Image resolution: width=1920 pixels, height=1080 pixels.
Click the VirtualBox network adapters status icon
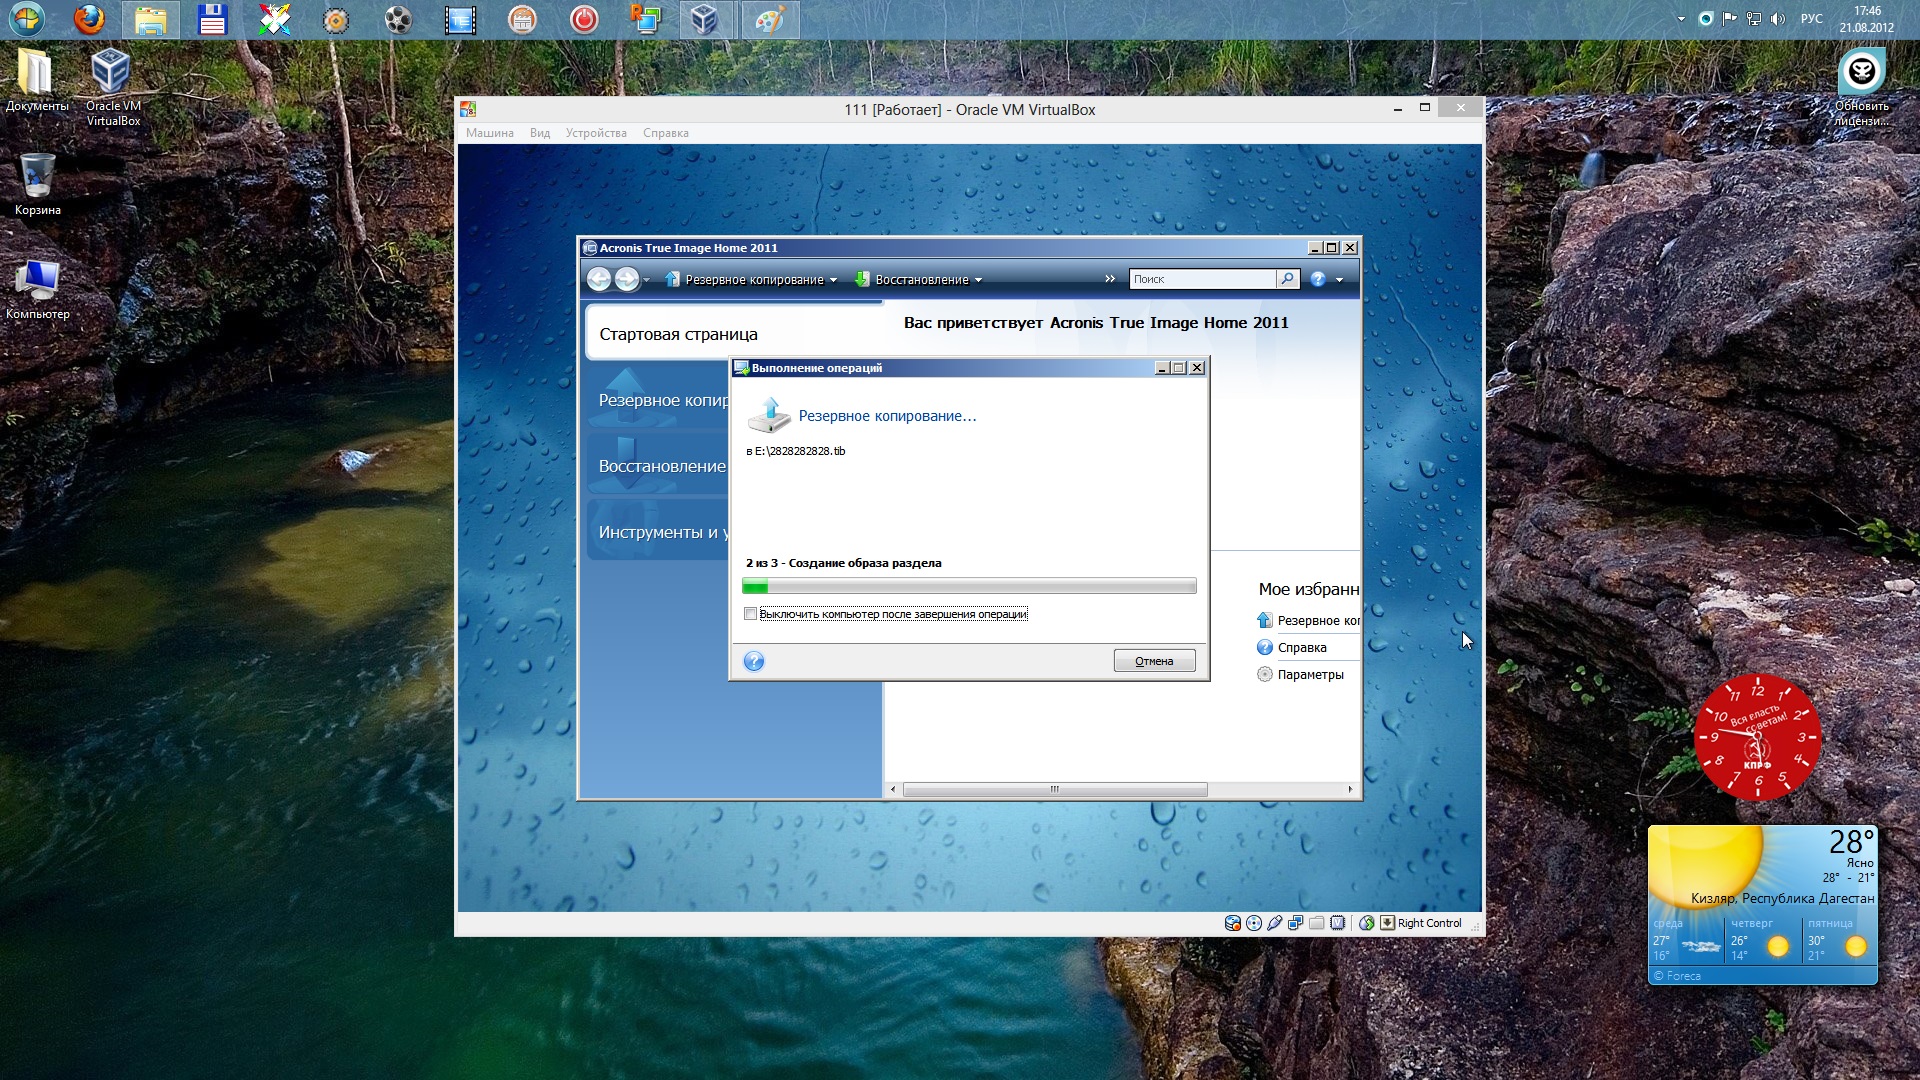point(1296,923)
